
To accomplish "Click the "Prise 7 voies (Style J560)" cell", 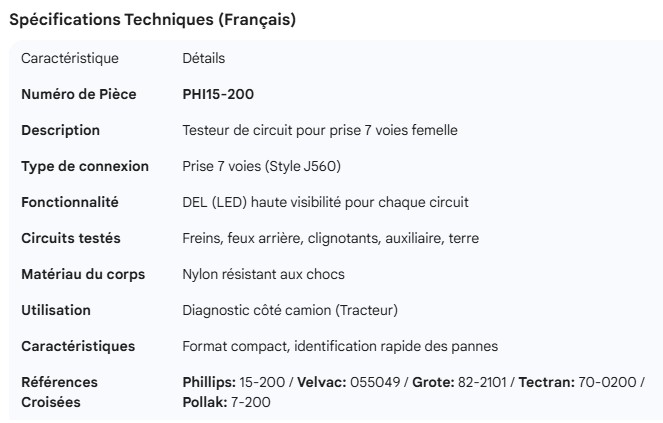I will click(x=268, y=166).
